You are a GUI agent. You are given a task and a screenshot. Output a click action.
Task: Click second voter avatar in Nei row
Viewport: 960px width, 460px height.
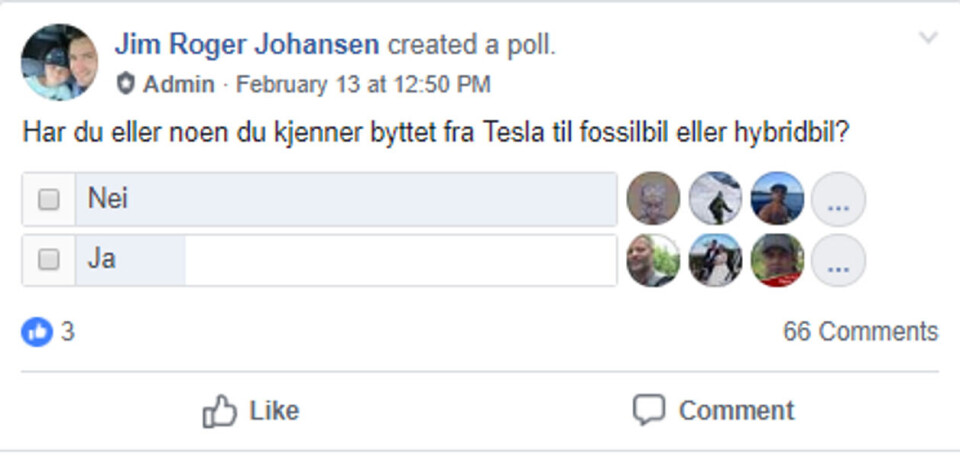pos(715,199)
